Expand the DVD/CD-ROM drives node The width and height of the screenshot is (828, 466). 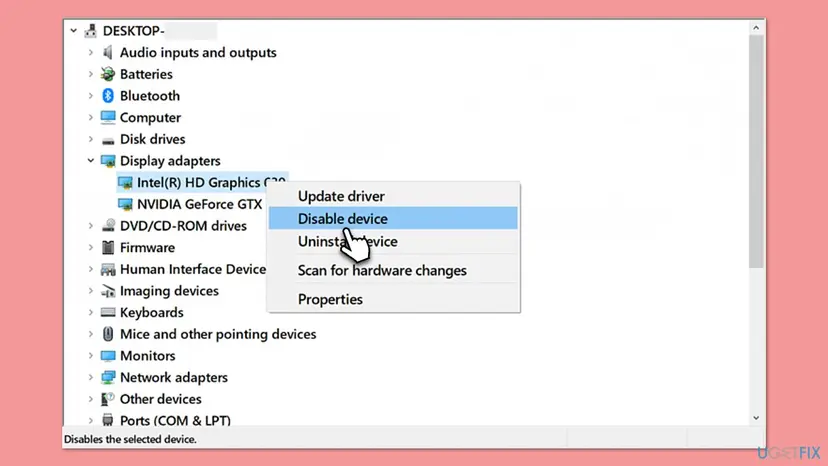(91, 226)
